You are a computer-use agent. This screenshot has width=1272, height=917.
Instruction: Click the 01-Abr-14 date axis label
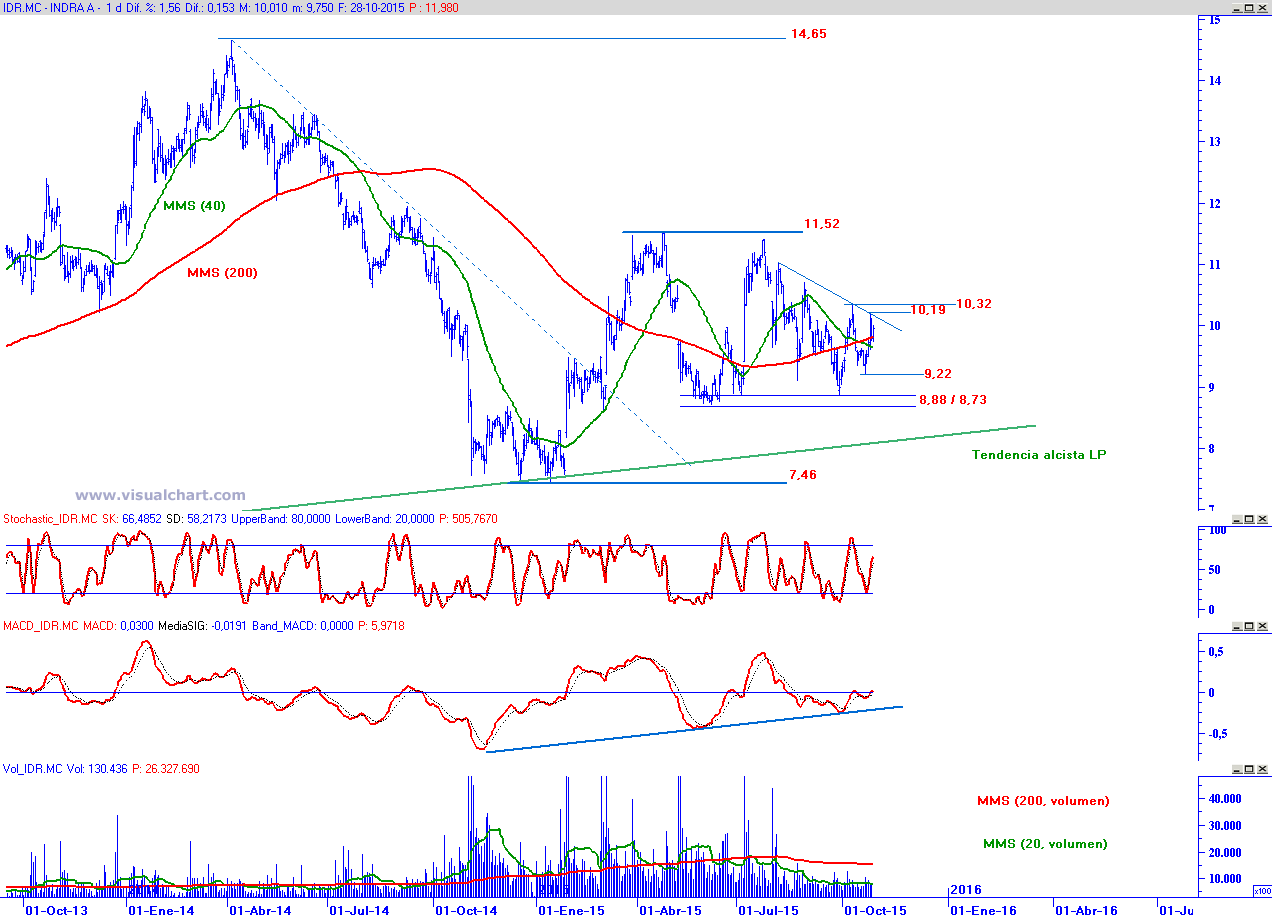(x=260, y=910)
